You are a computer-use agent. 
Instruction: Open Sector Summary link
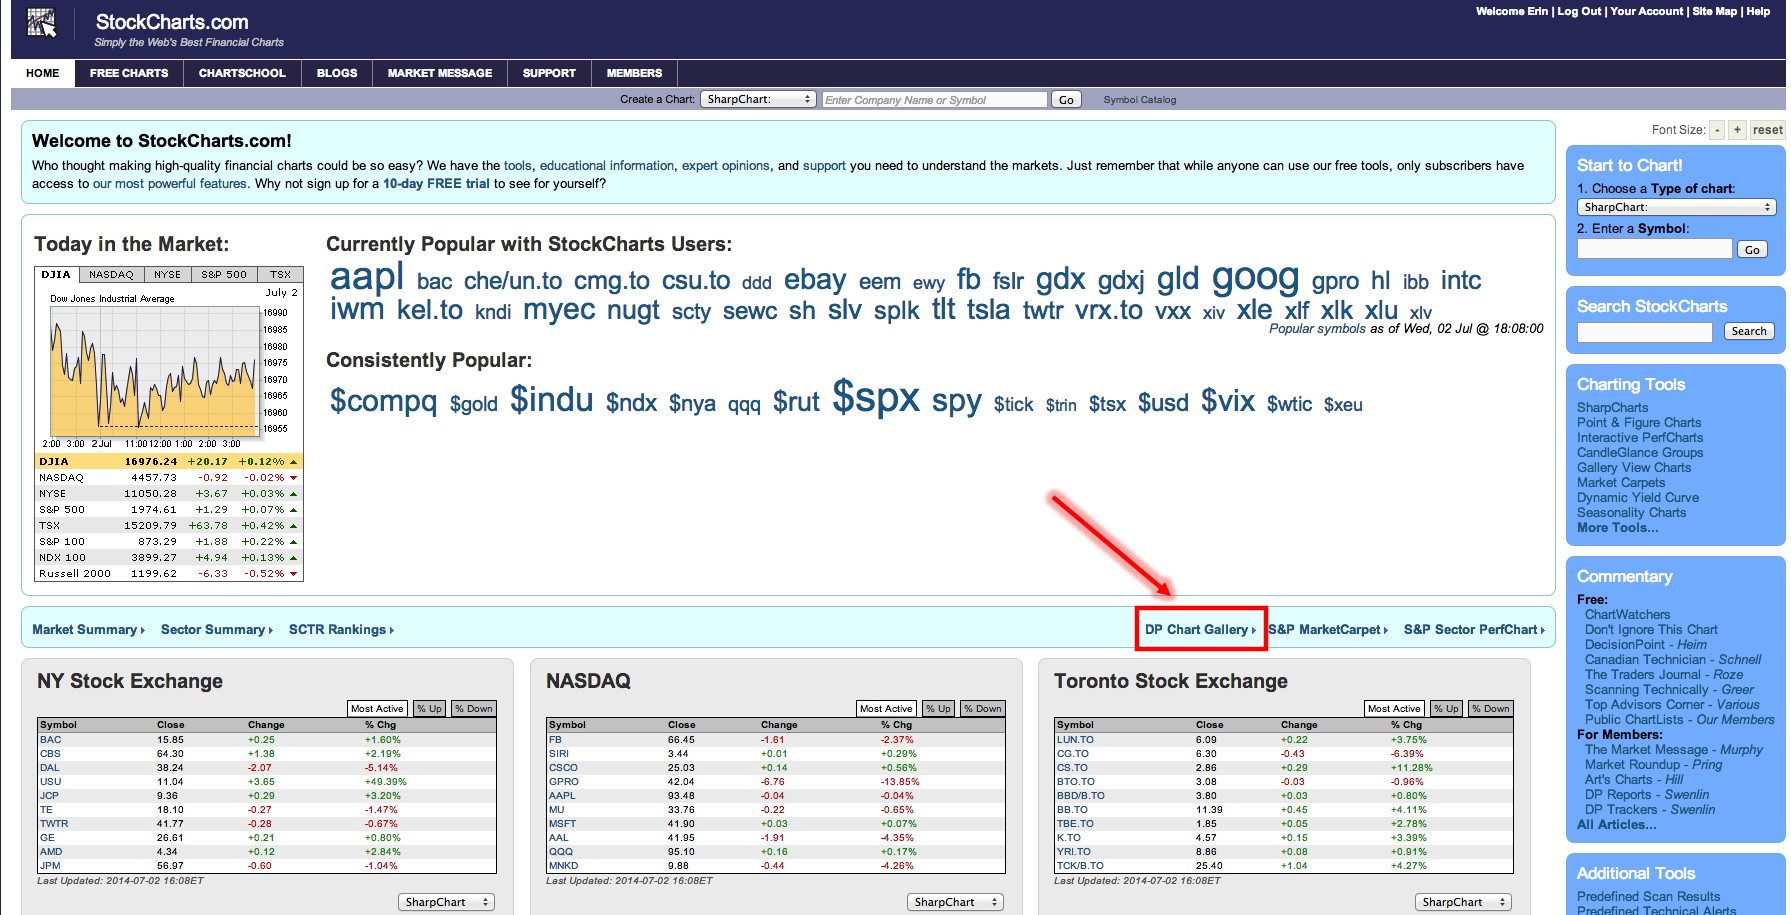click(216, 630)
